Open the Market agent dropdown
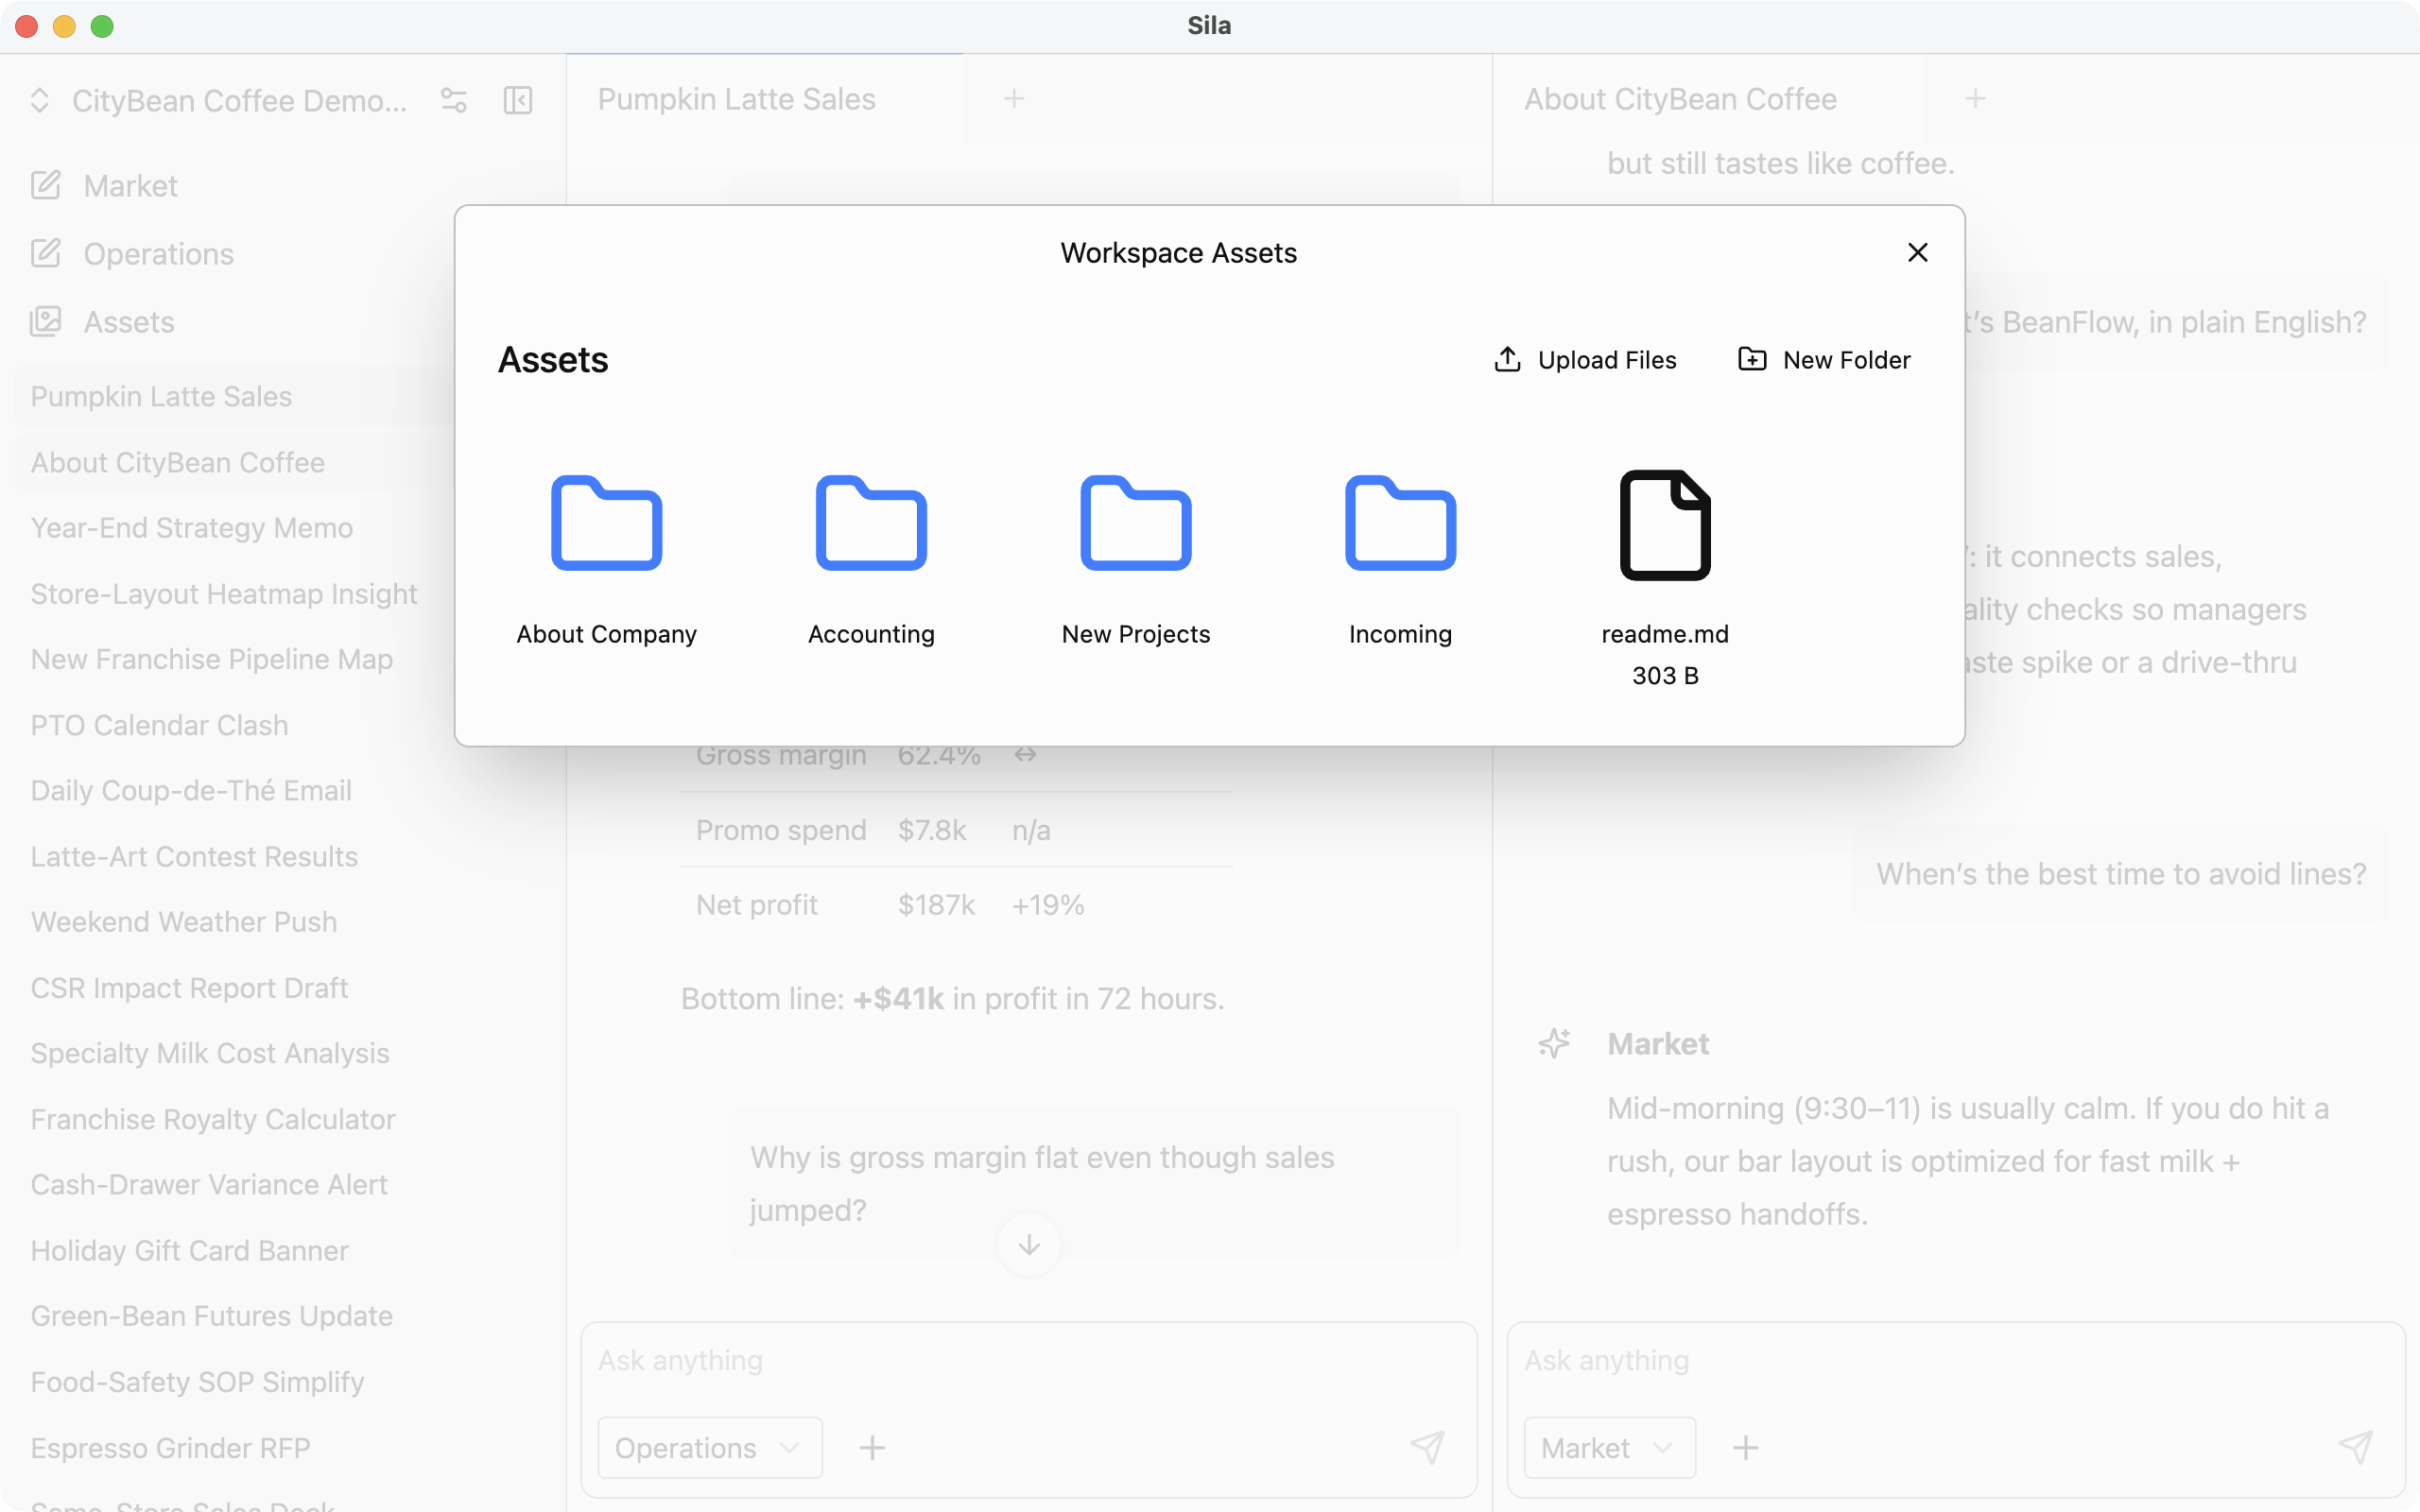The image size is (2420, 1512). pos(1608,1447)
